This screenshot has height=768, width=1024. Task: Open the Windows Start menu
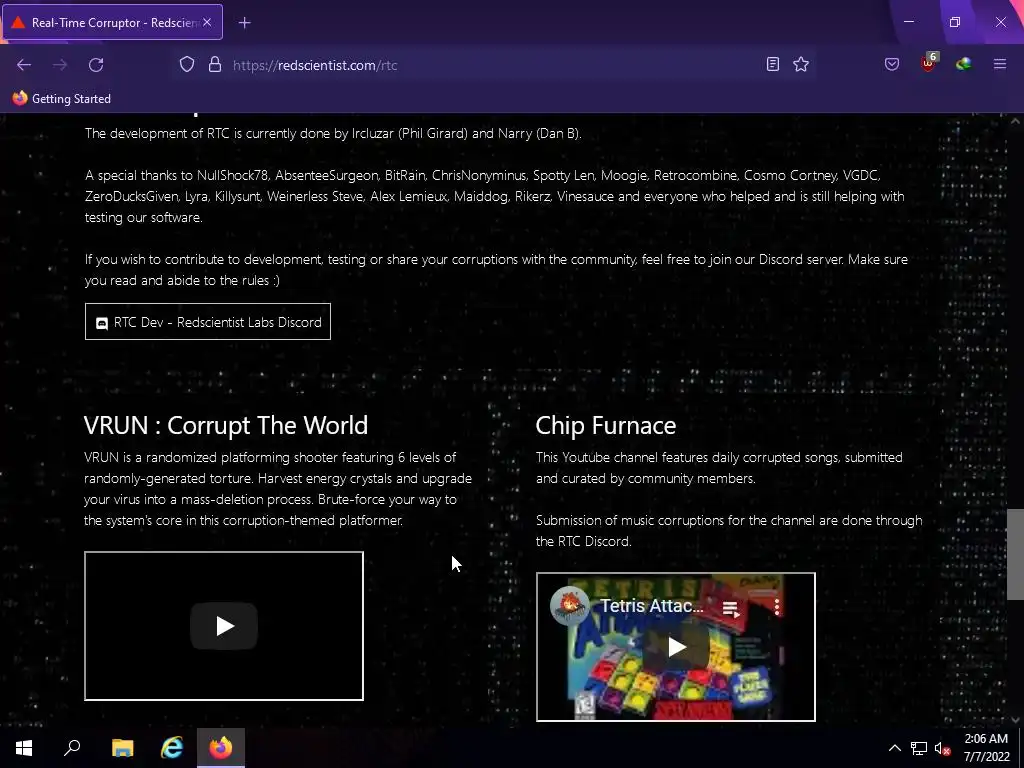tap(24, 748)
